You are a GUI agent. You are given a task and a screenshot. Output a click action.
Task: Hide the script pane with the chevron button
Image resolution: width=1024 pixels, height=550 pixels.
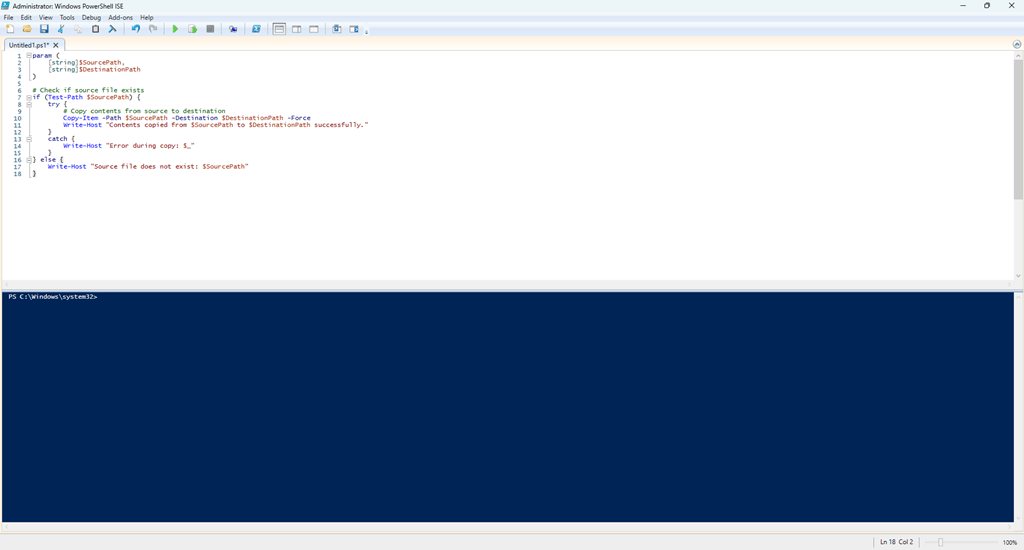[x=1017, y=44]
